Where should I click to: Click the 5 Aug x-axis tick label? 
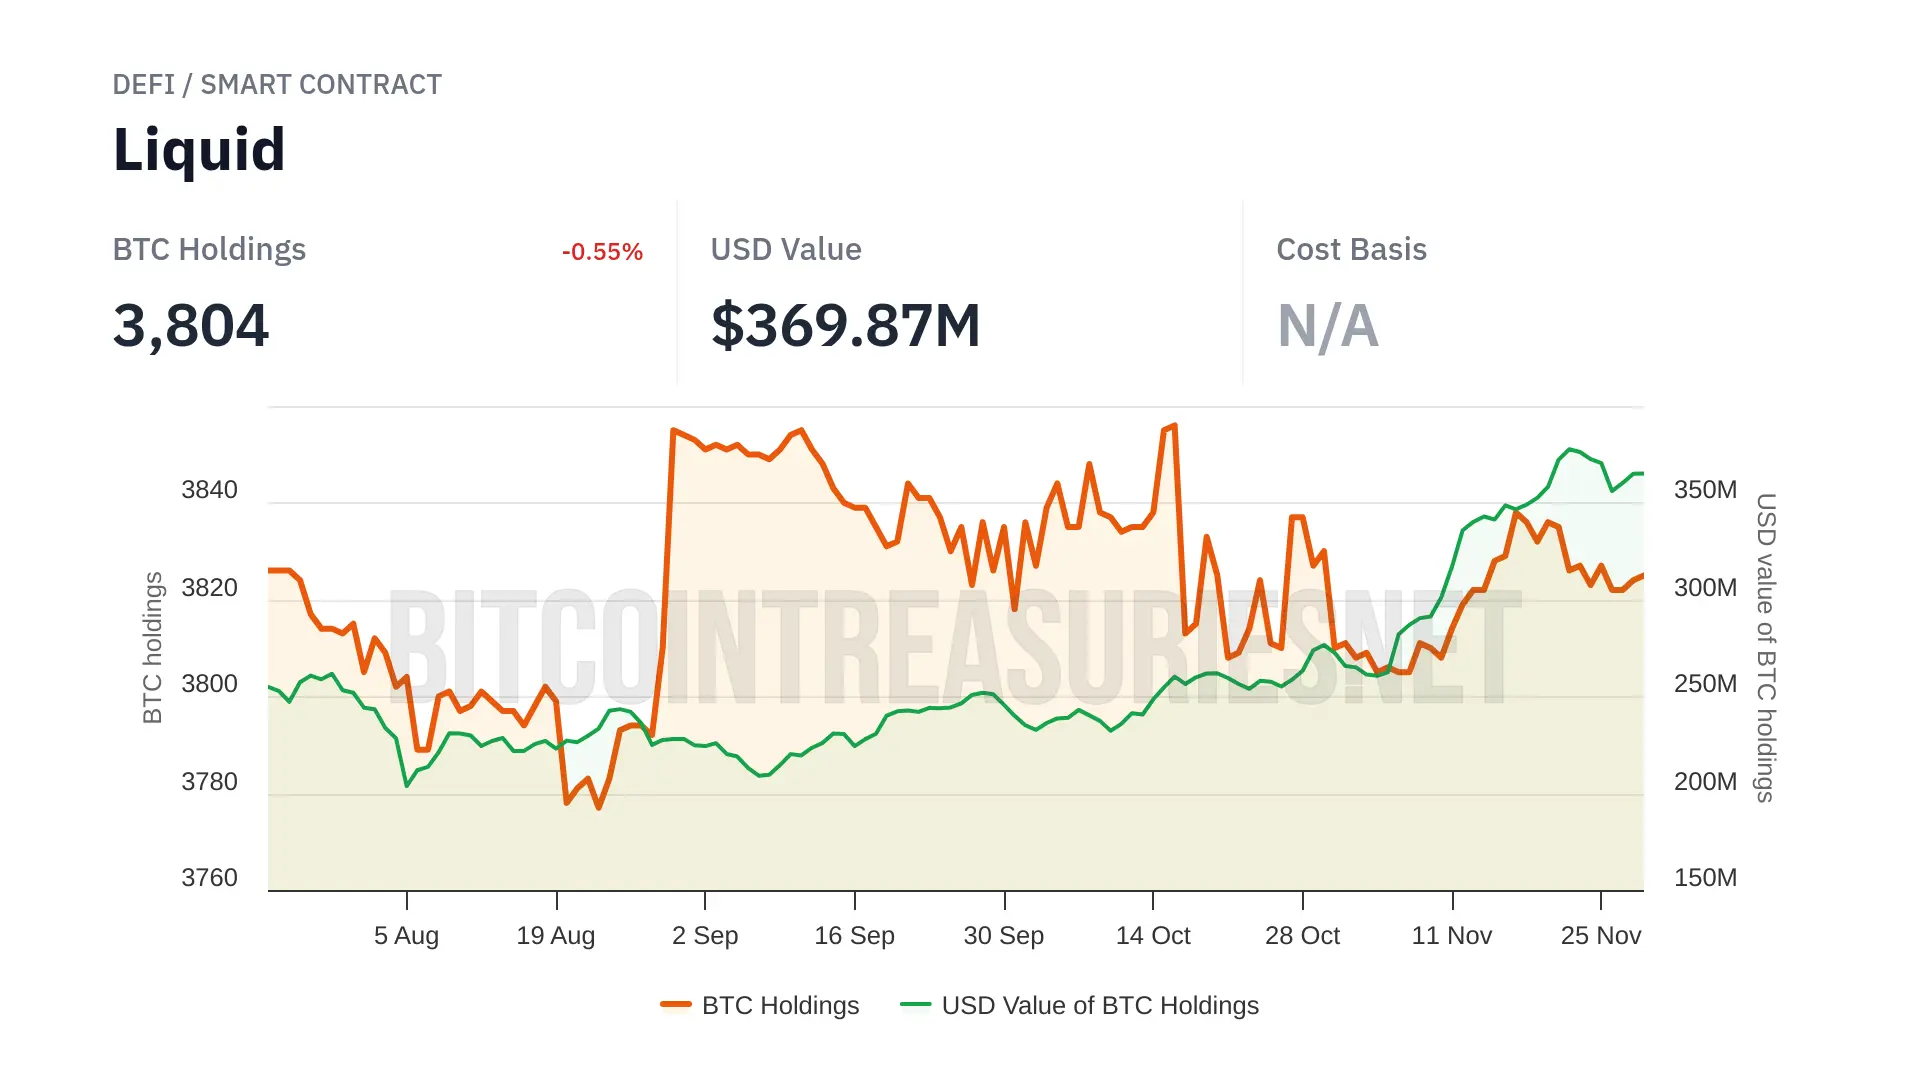click(406, 936)
